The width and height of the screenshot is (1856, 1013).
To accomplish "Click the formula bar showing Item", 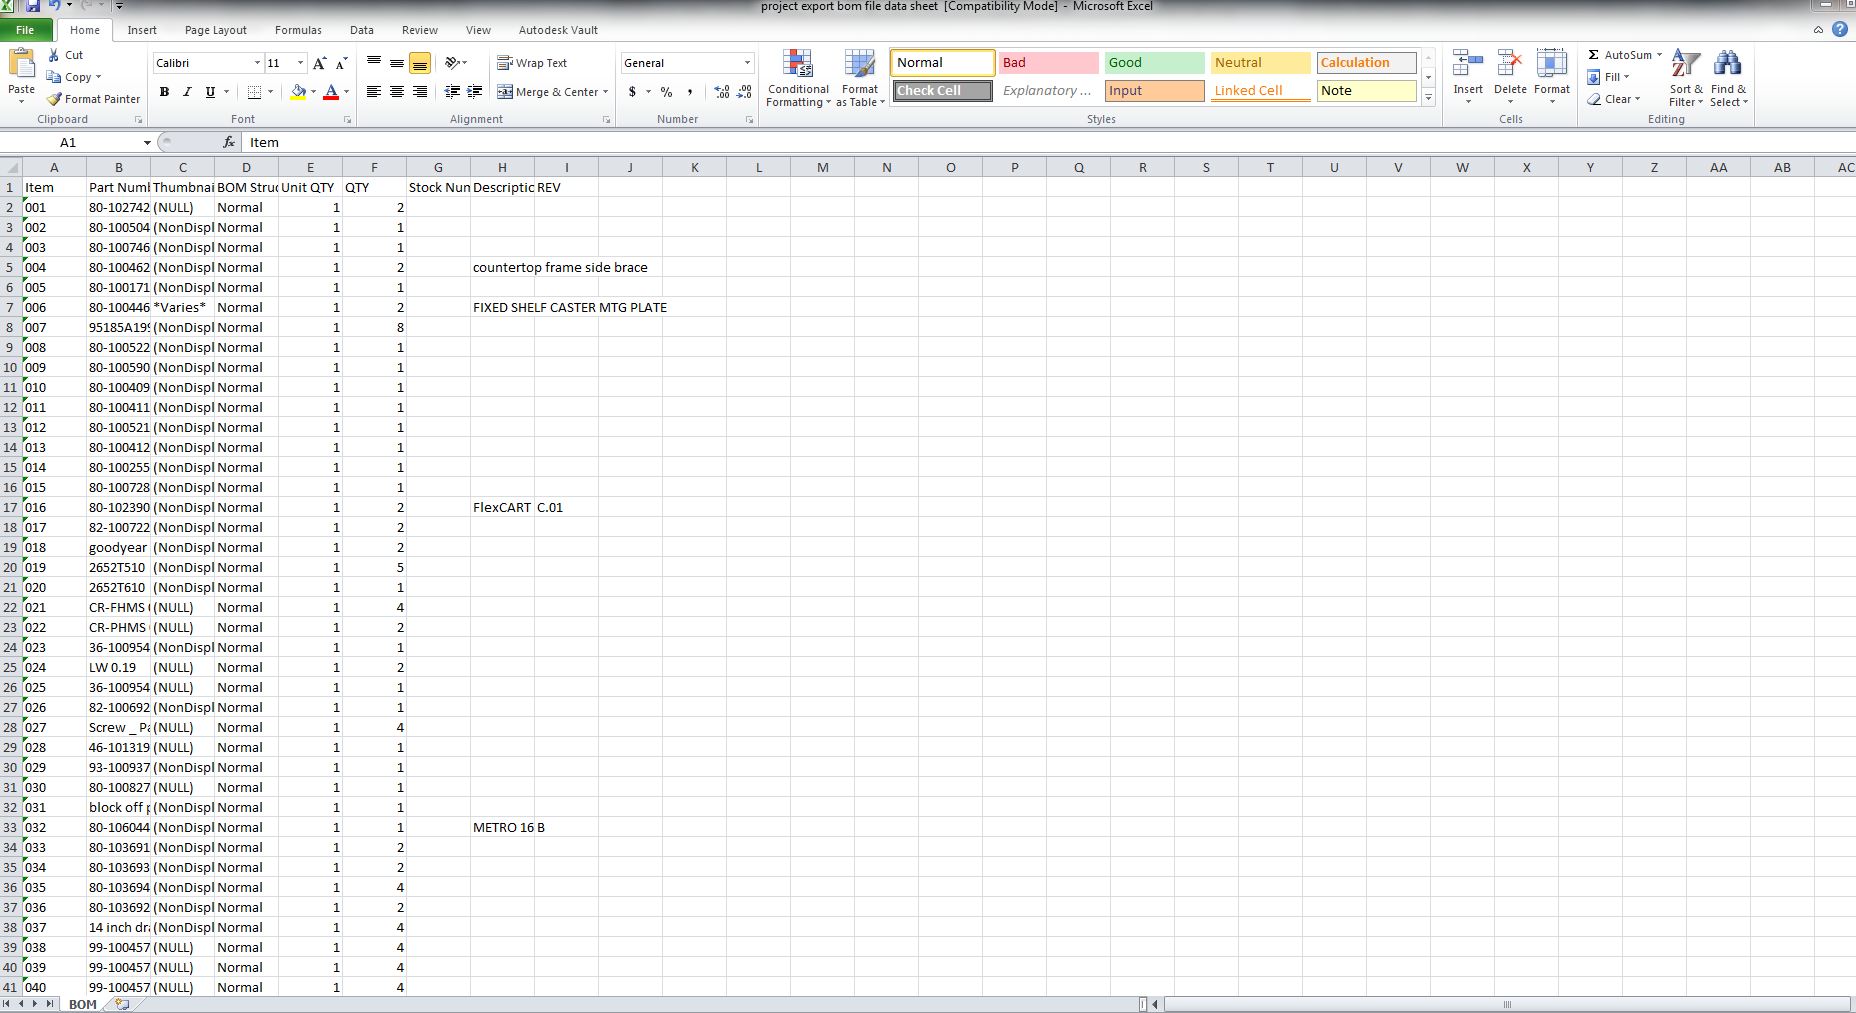I will pos(1047,143).
